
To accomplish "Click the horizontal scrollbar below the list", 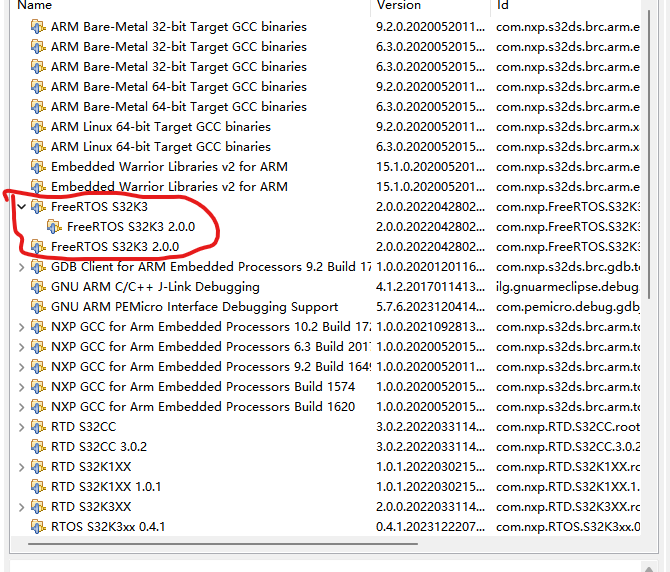I will [223, 544].
